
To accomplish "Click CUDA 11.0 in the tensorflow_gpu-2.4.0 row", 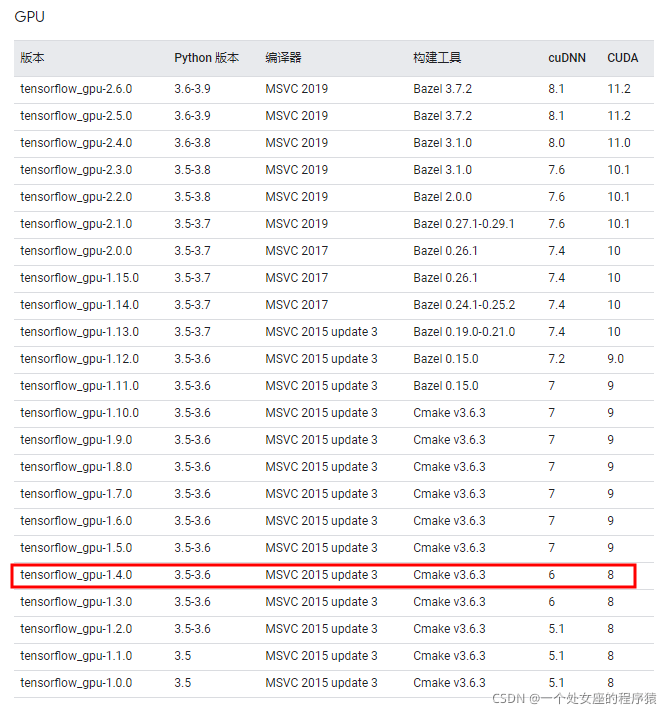I will pyautogui.click(x=619, y=143).
